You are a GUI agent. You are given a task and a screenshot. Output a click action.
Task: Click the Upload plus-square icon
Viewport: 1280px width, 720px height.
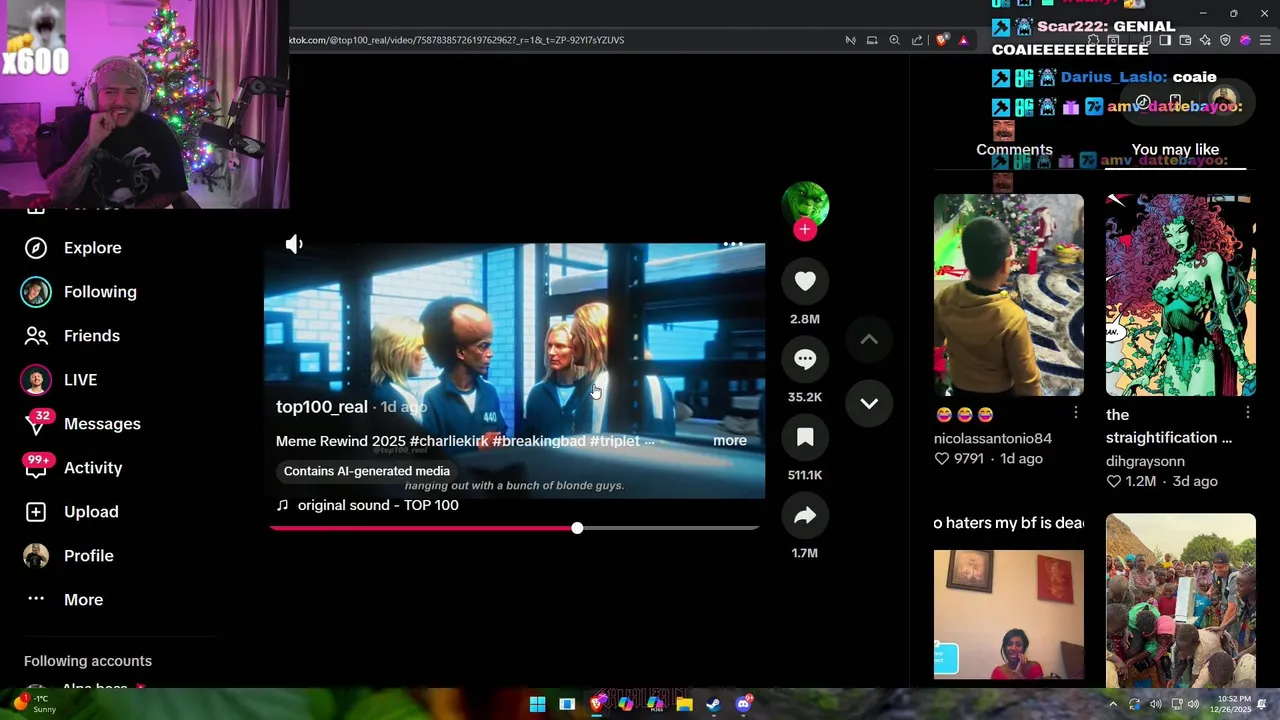(x=36, y=512)
